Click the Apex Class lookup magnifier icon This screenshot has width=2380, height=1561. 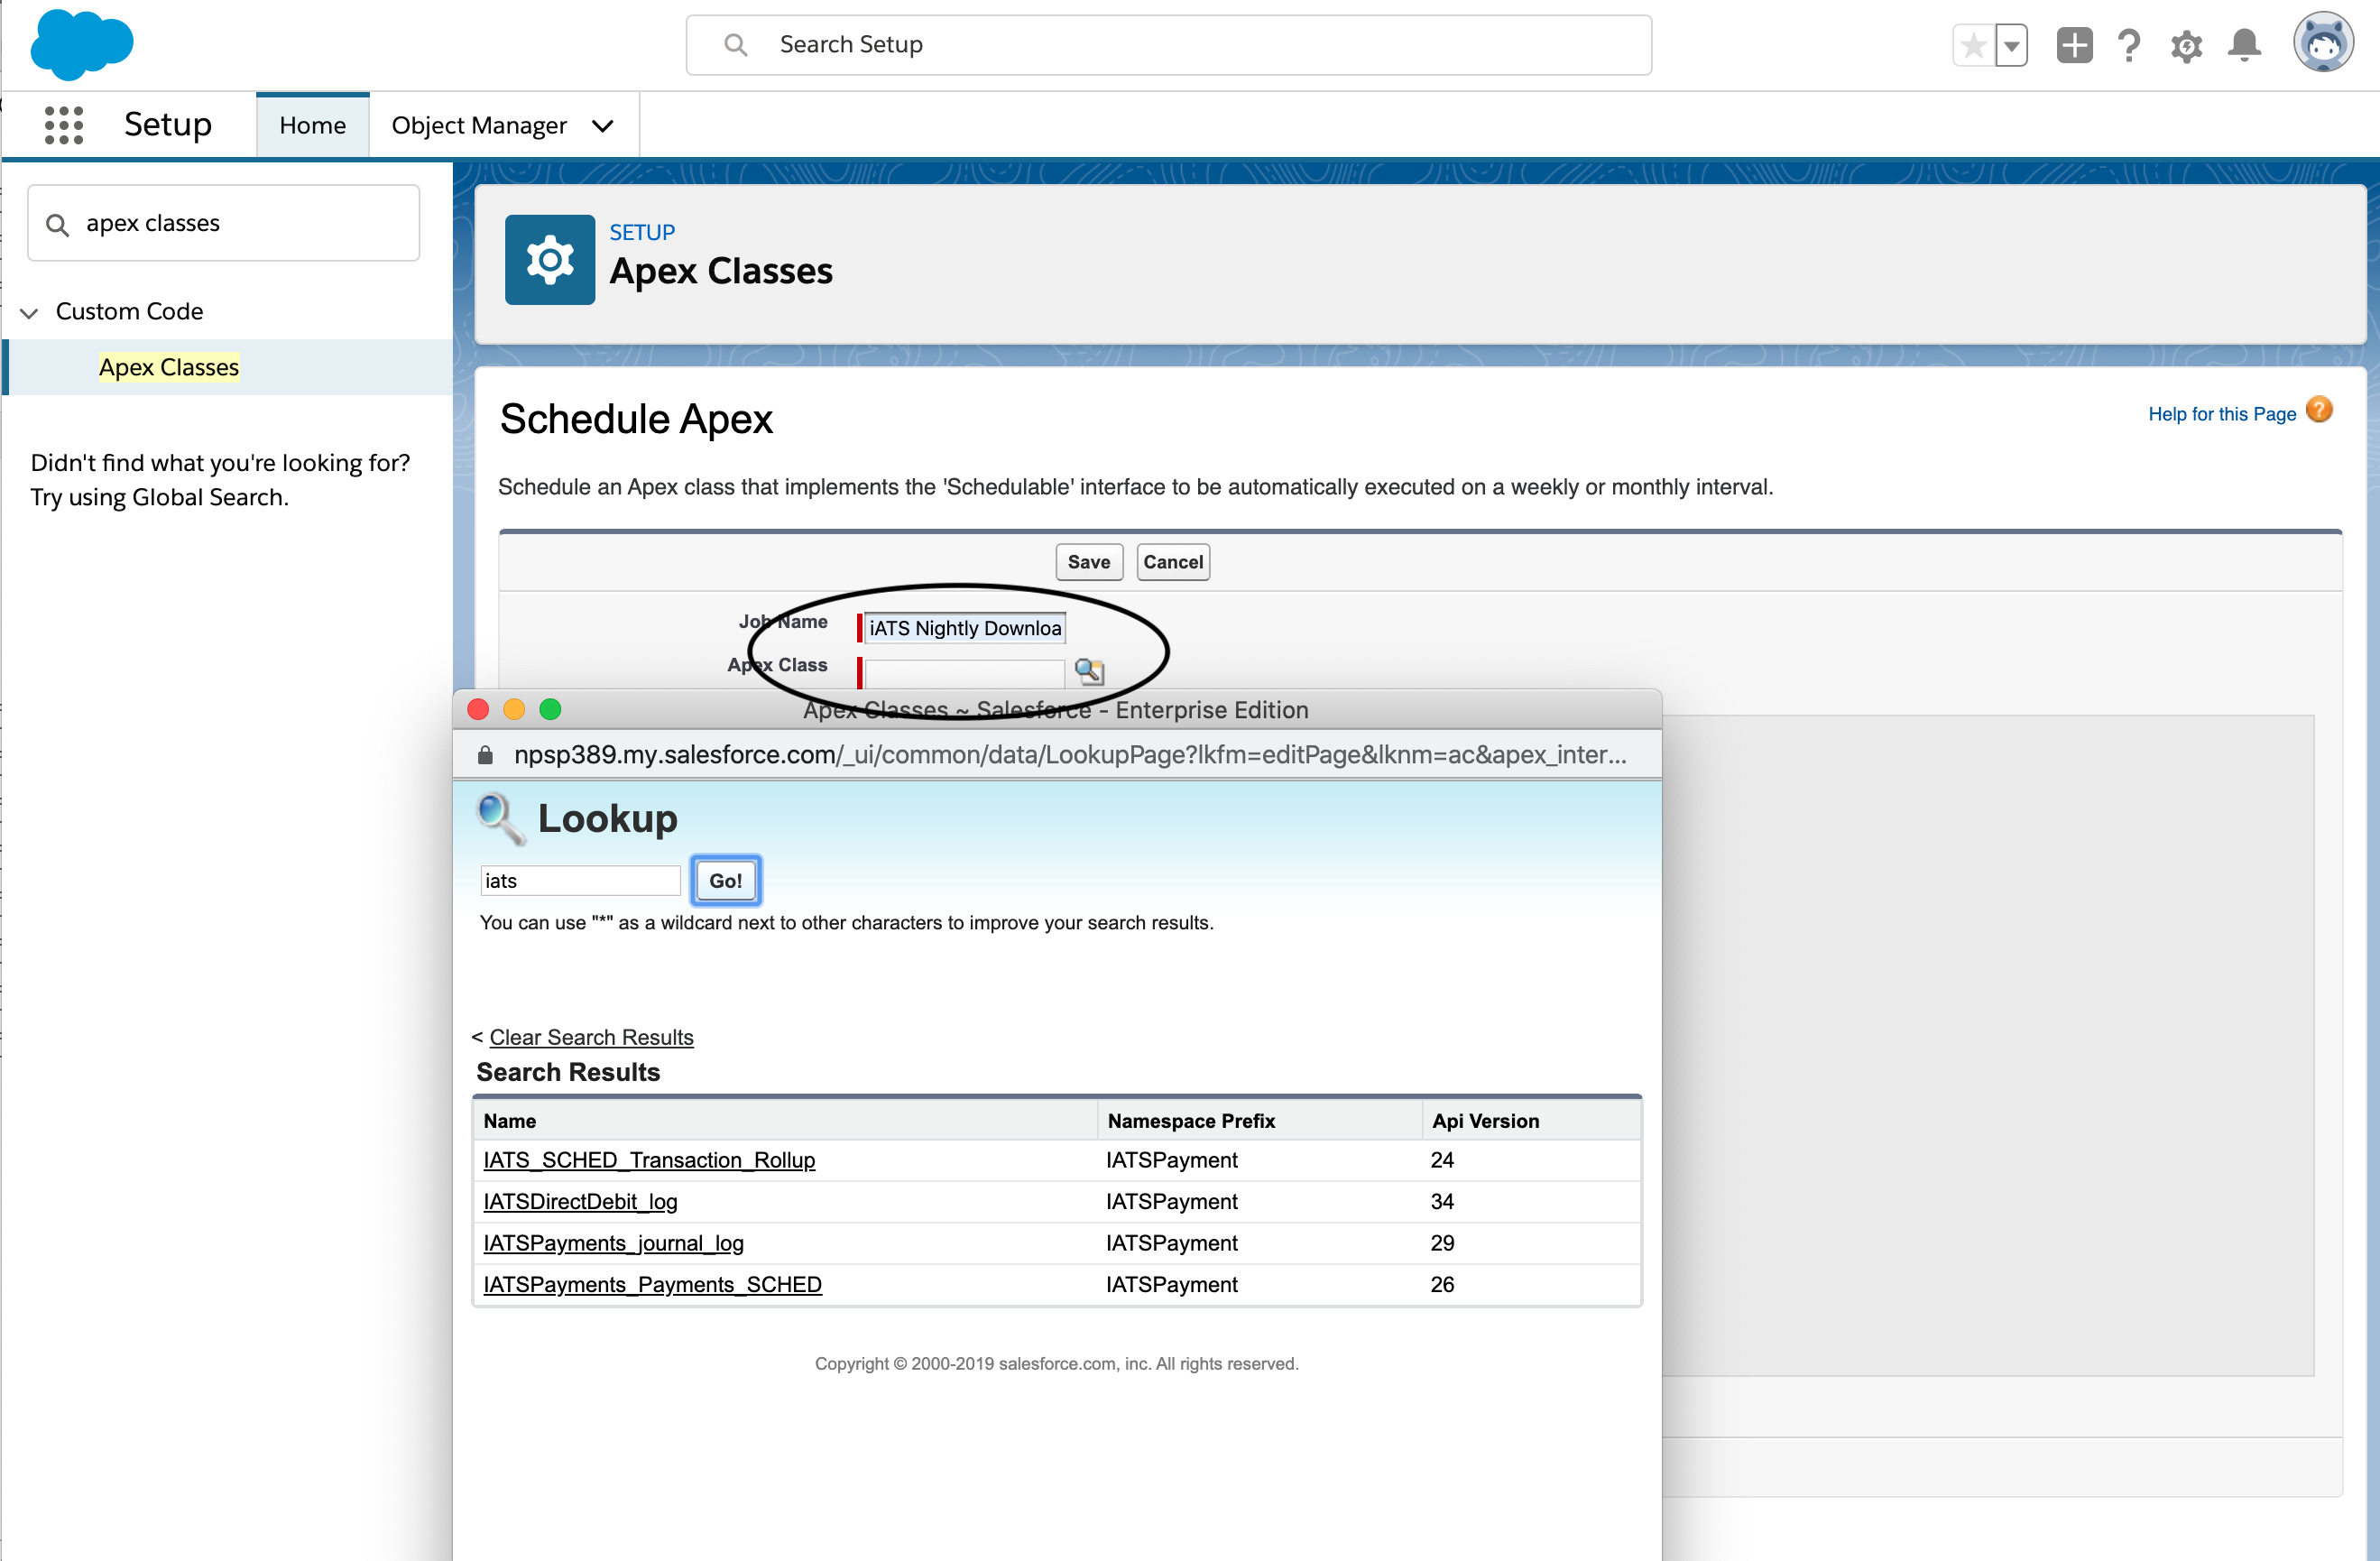[x=1089, y=670]
